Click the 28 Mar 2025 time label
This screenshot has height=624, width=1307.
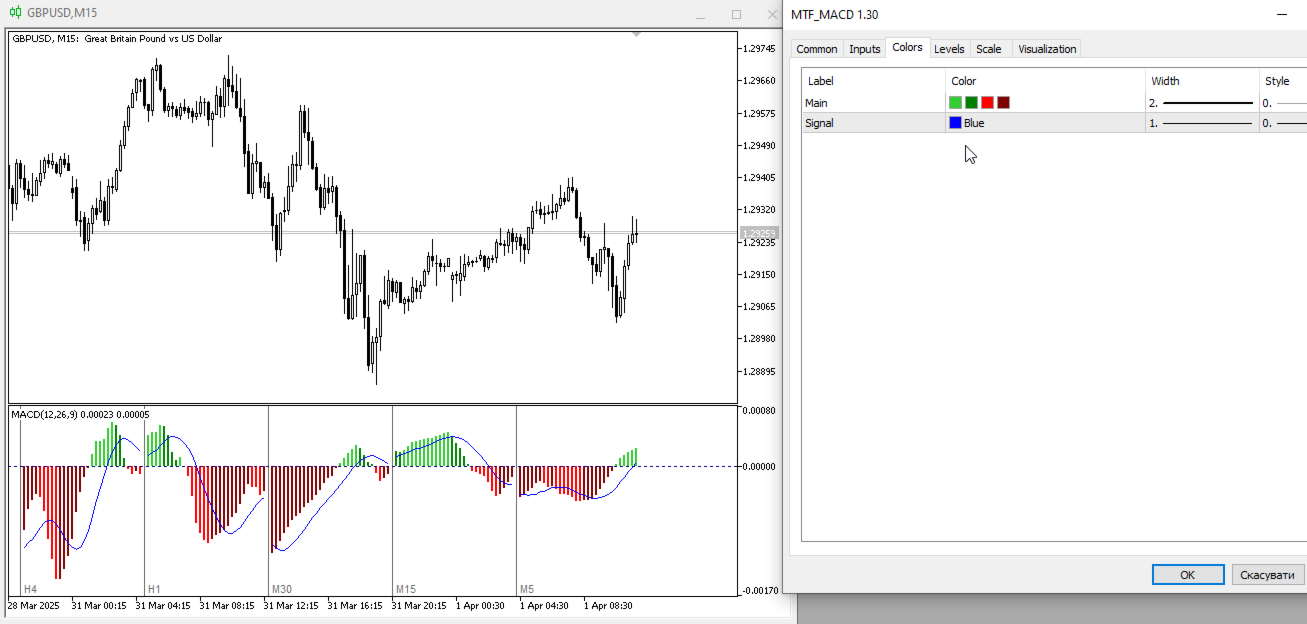34,605
